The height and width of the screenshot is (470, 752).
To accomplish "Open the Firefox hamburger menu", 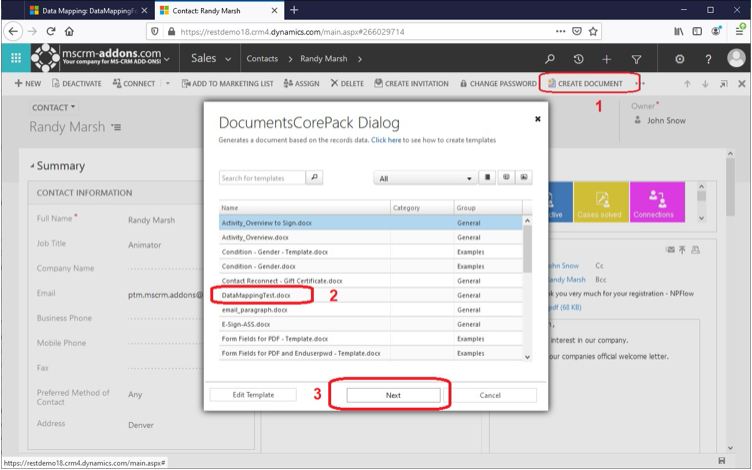I will coord(740,32).
